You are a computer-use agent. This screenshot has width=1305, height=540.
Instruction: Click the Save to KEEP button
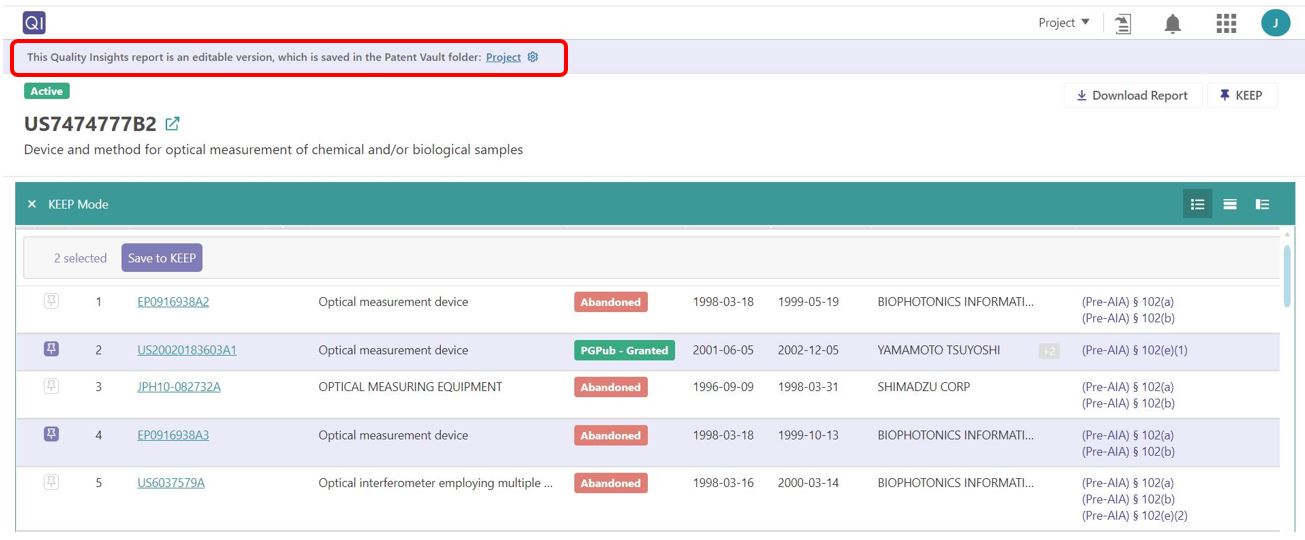[x=162, y=258]
